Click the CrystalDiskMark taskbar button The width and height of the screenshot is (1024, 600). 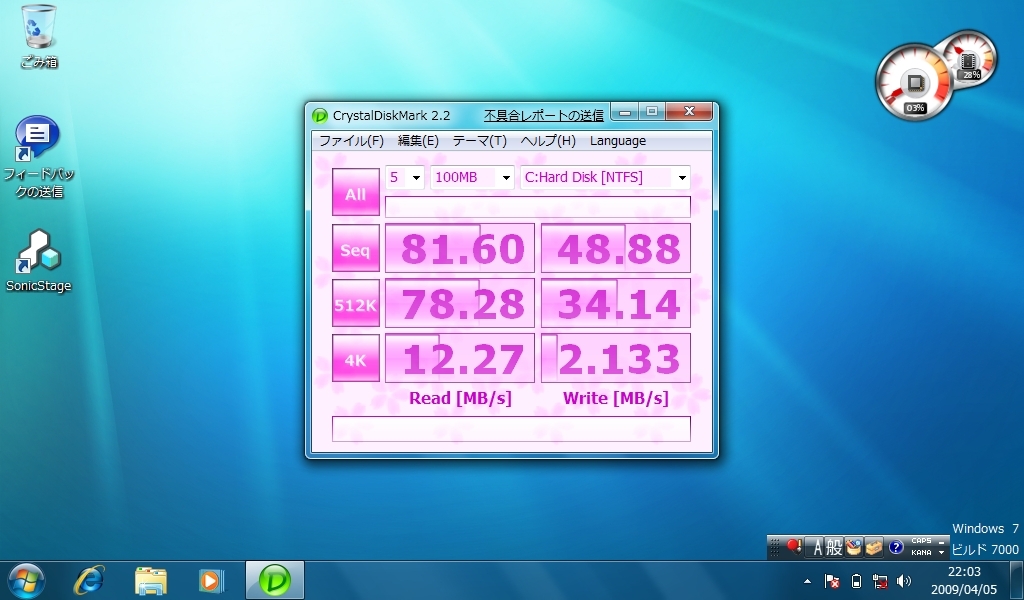(x=275, y=580)
